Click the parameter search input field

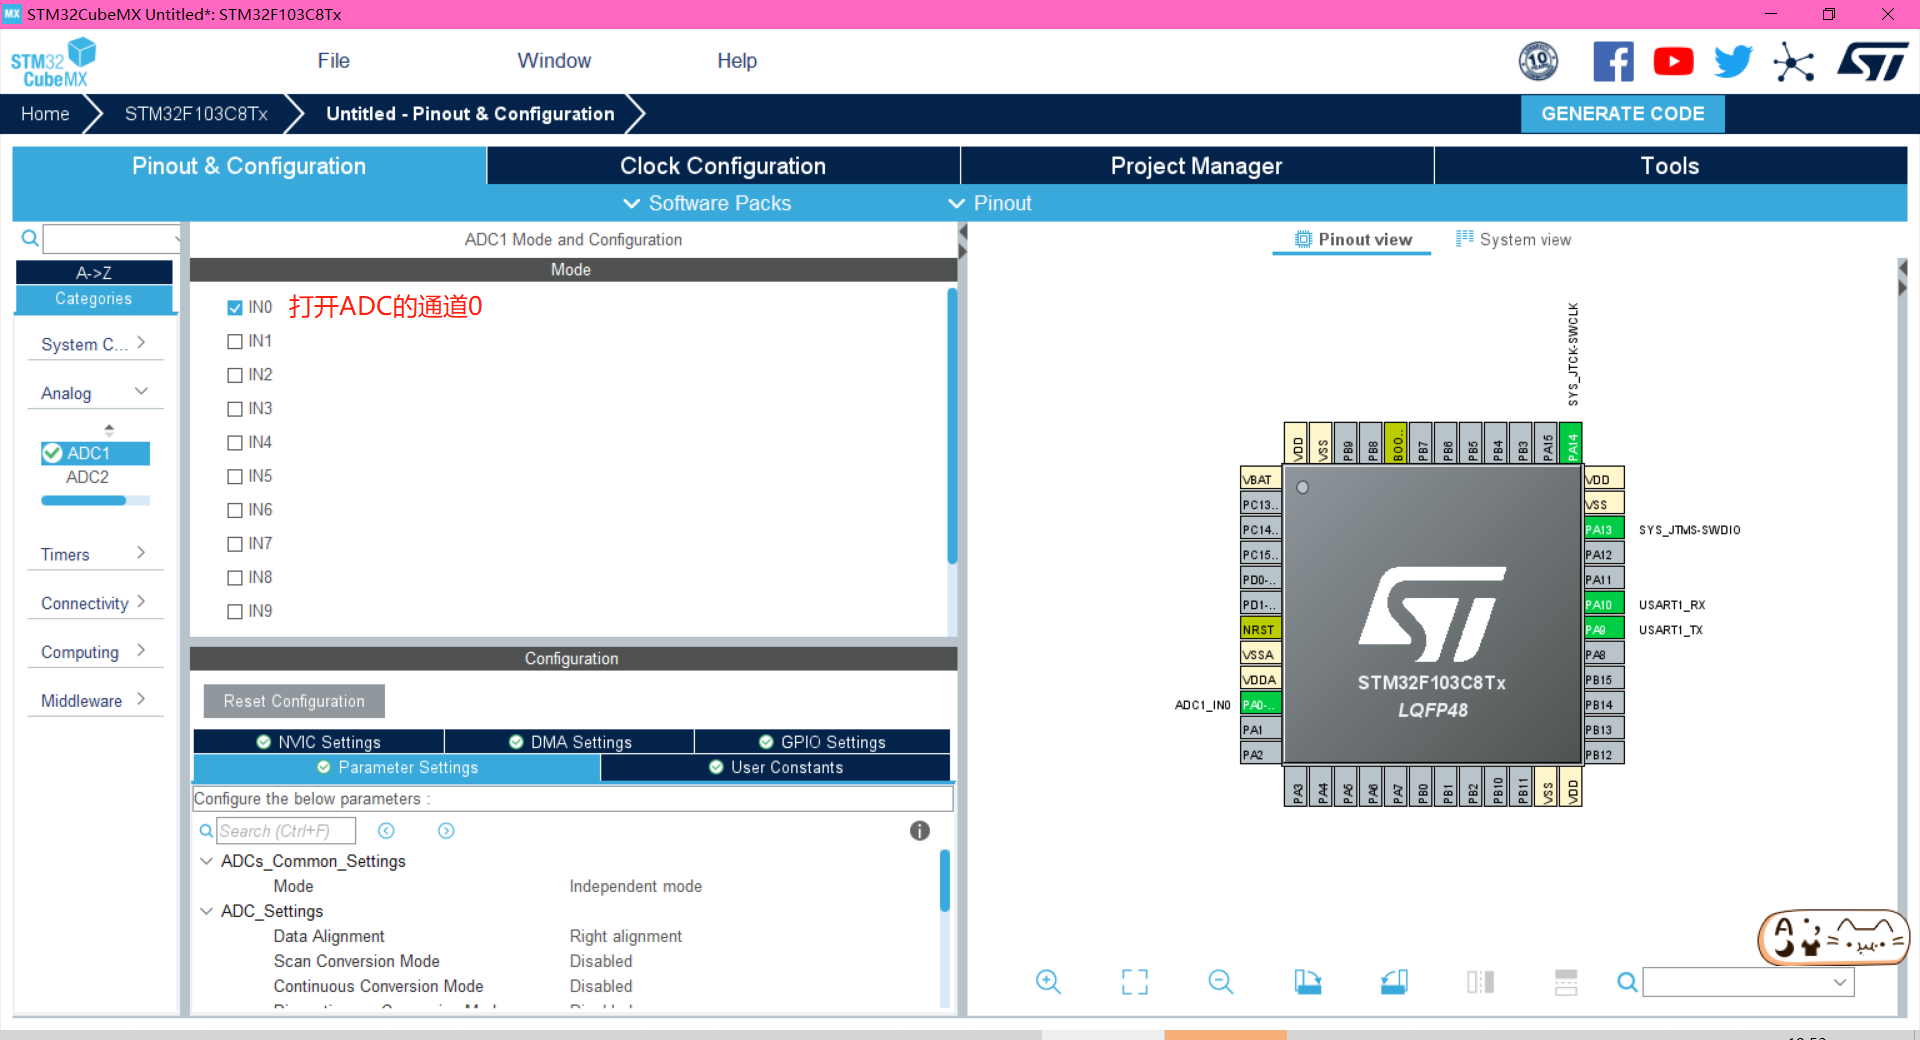click(286, 831)
